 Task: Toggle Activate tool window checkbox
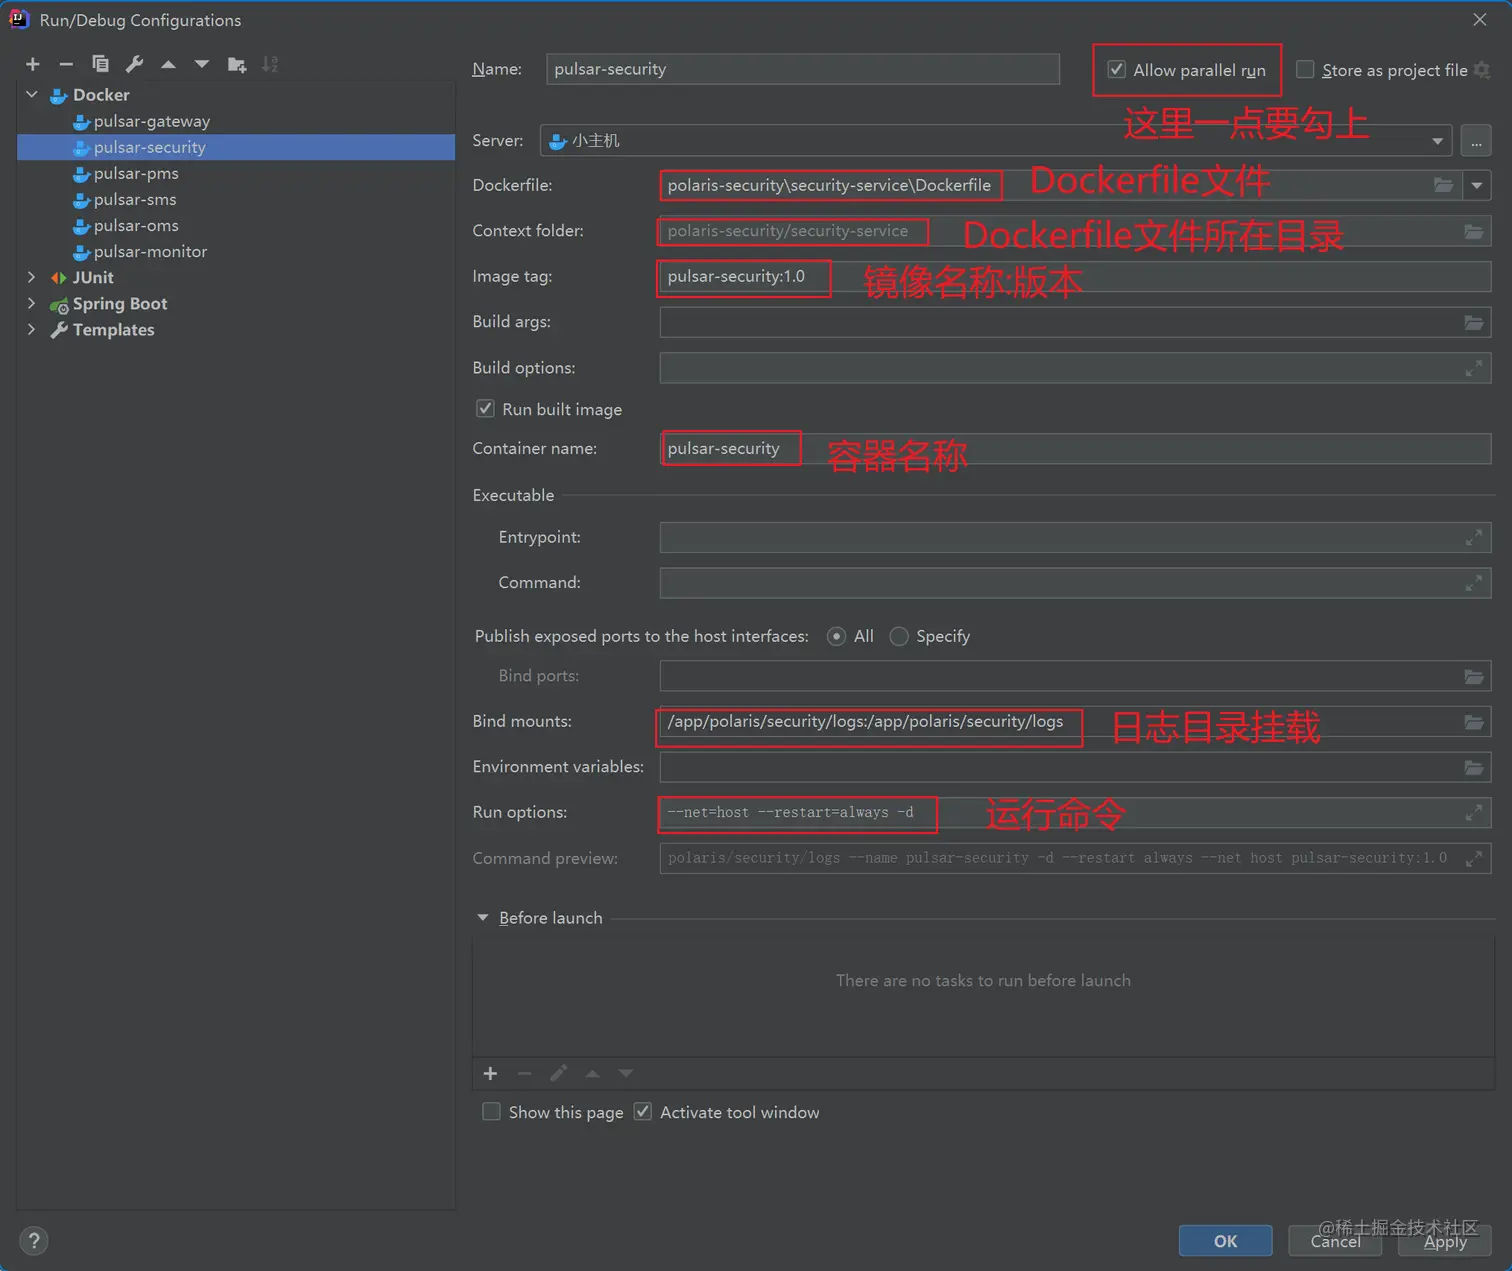[643, 1112]
